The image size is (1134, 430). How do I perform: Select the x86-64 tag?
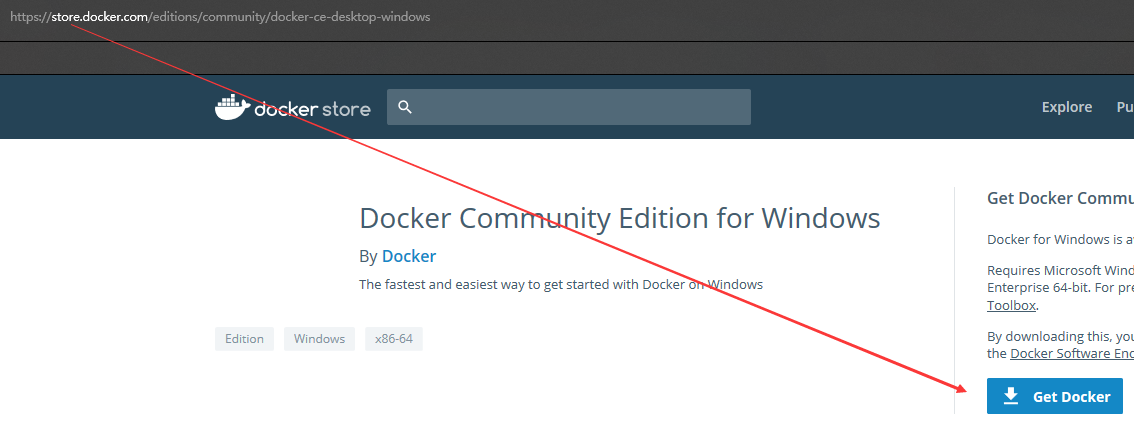[394, 338]
